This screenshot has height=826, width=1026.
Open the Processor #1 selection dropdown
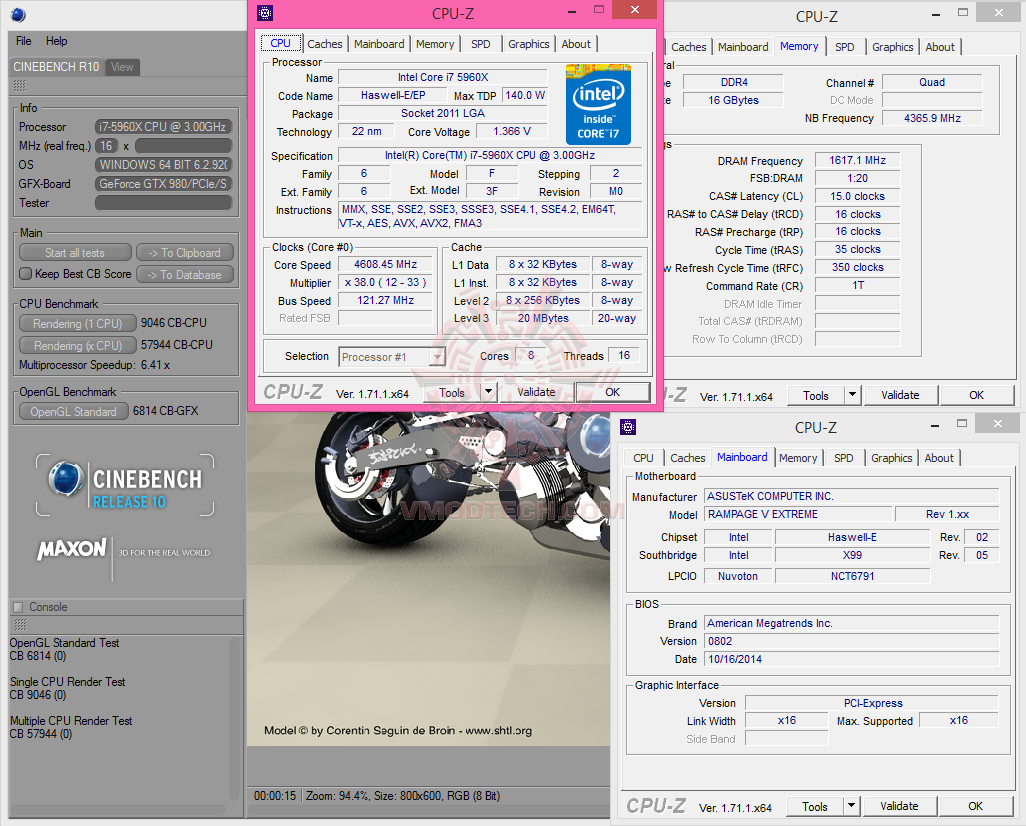coord(437,357)
